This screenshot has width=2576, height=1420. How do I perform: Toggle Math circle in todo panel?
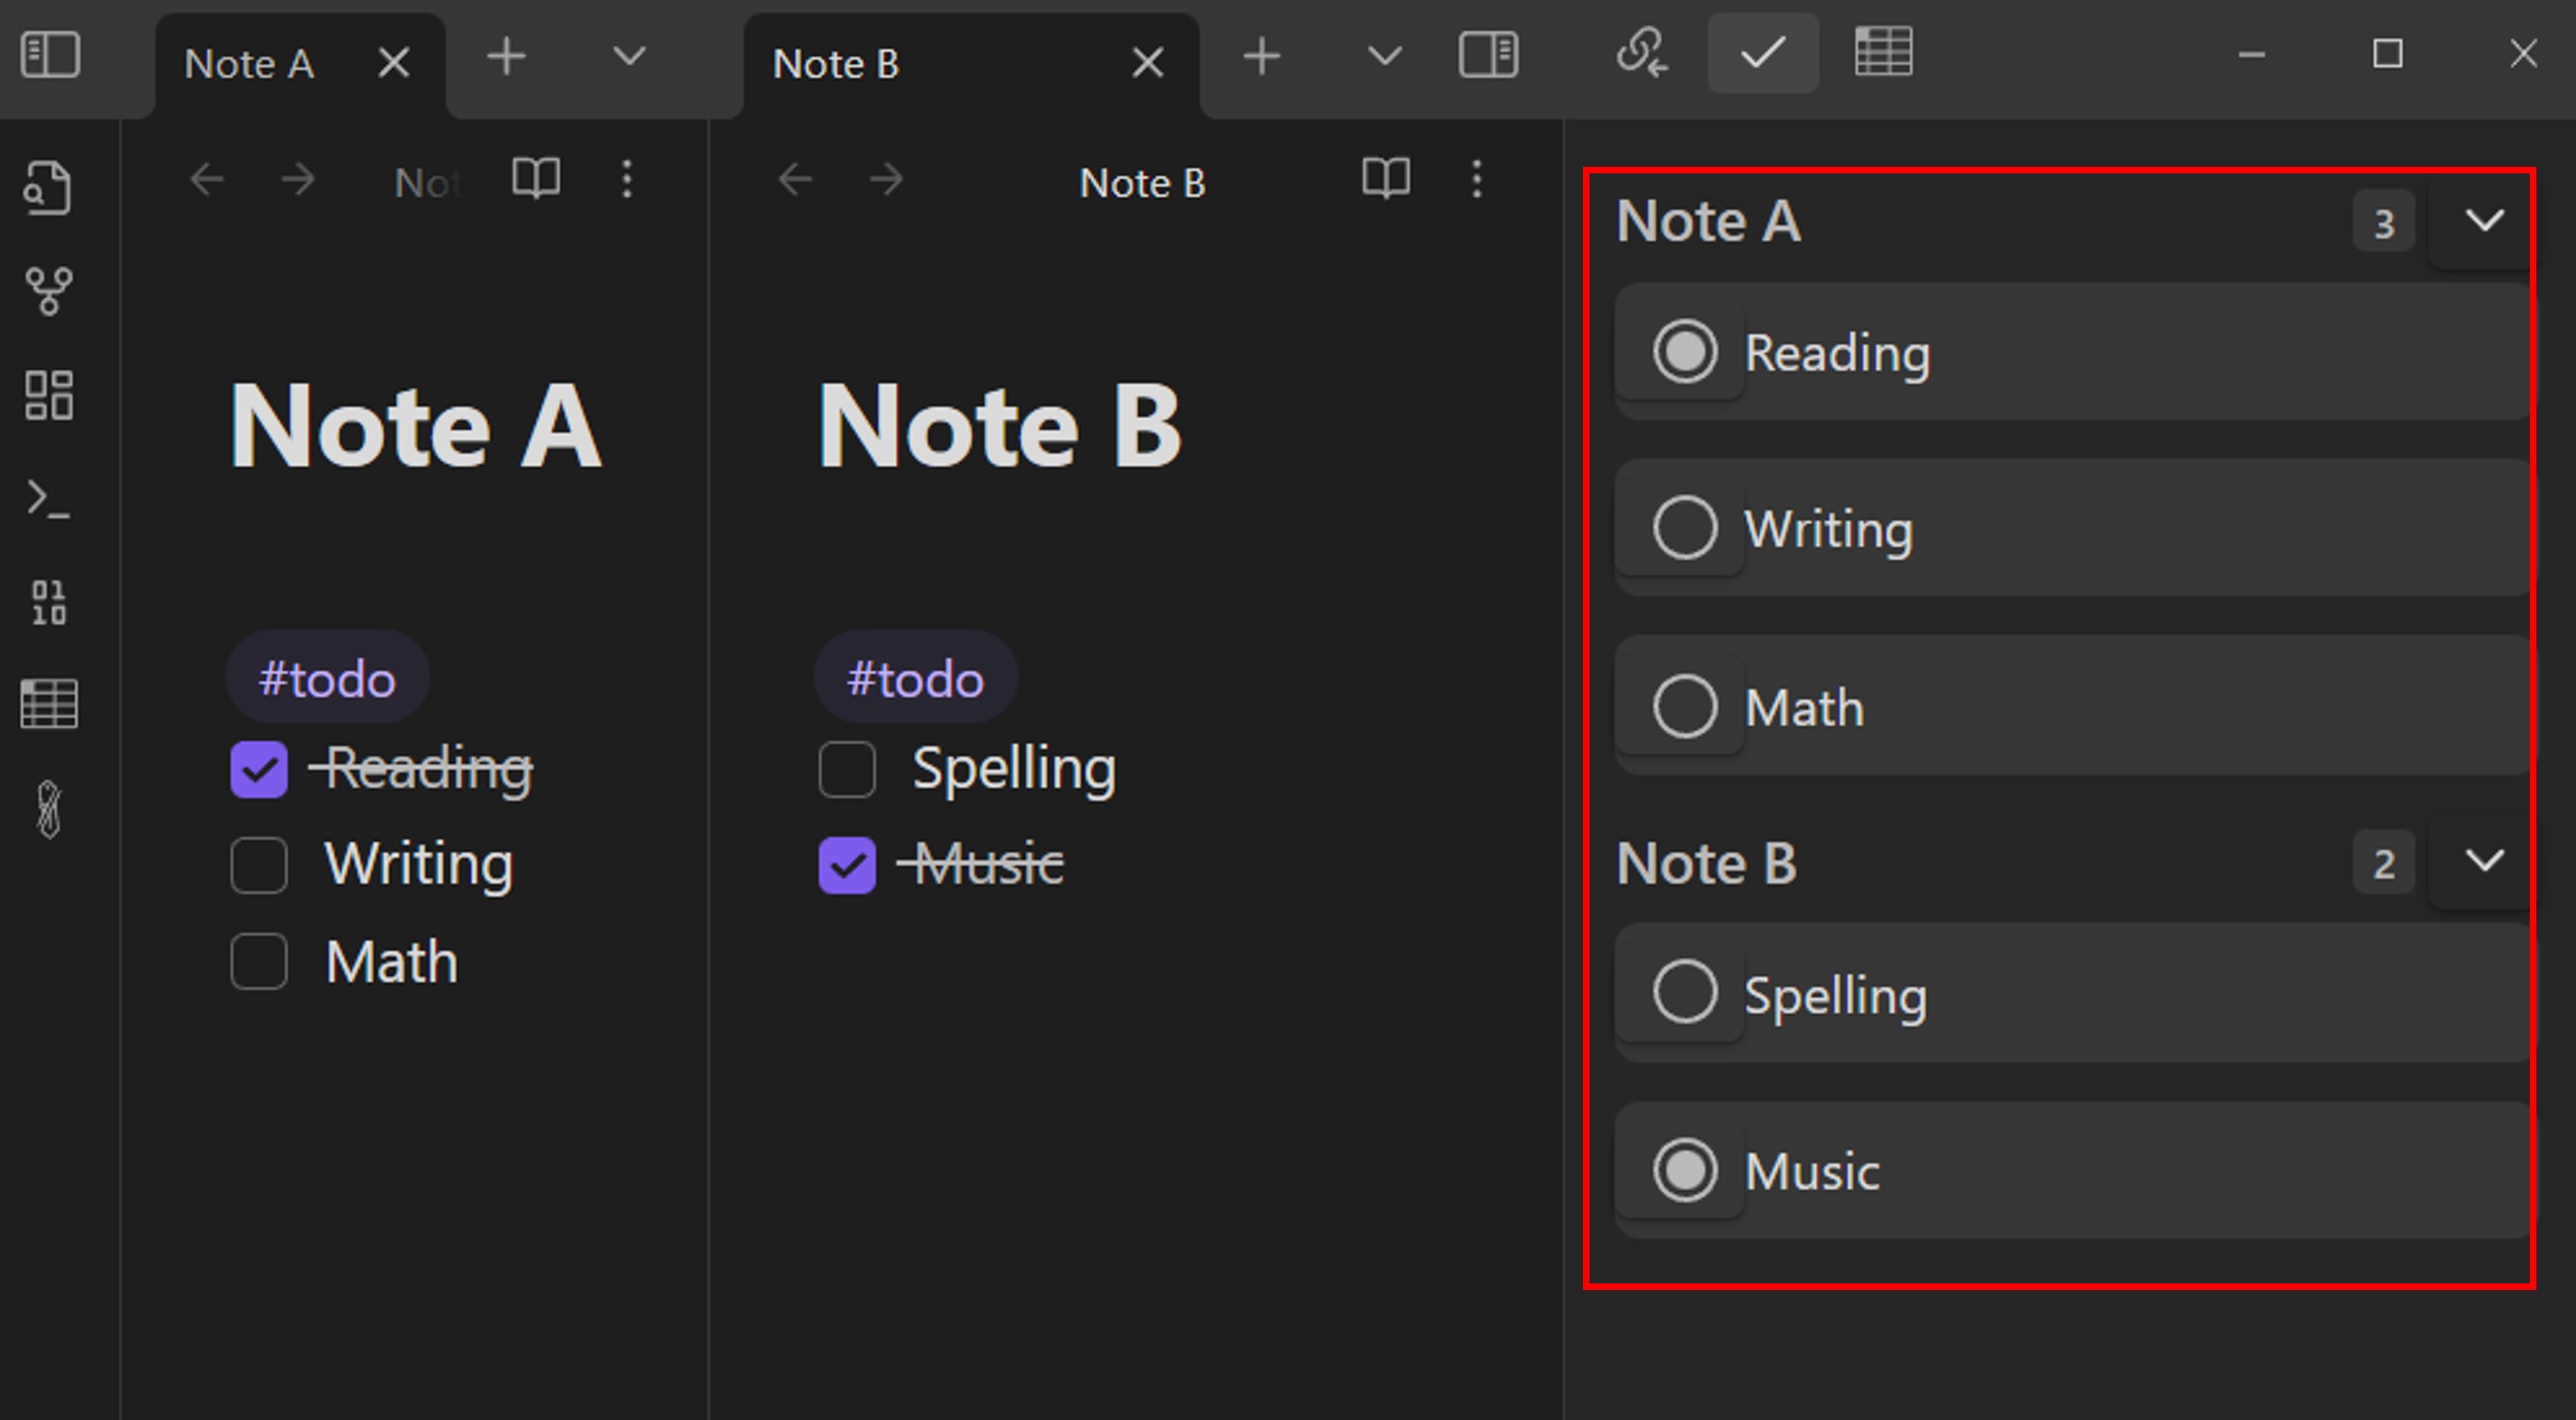click(x=1685, y=706)
